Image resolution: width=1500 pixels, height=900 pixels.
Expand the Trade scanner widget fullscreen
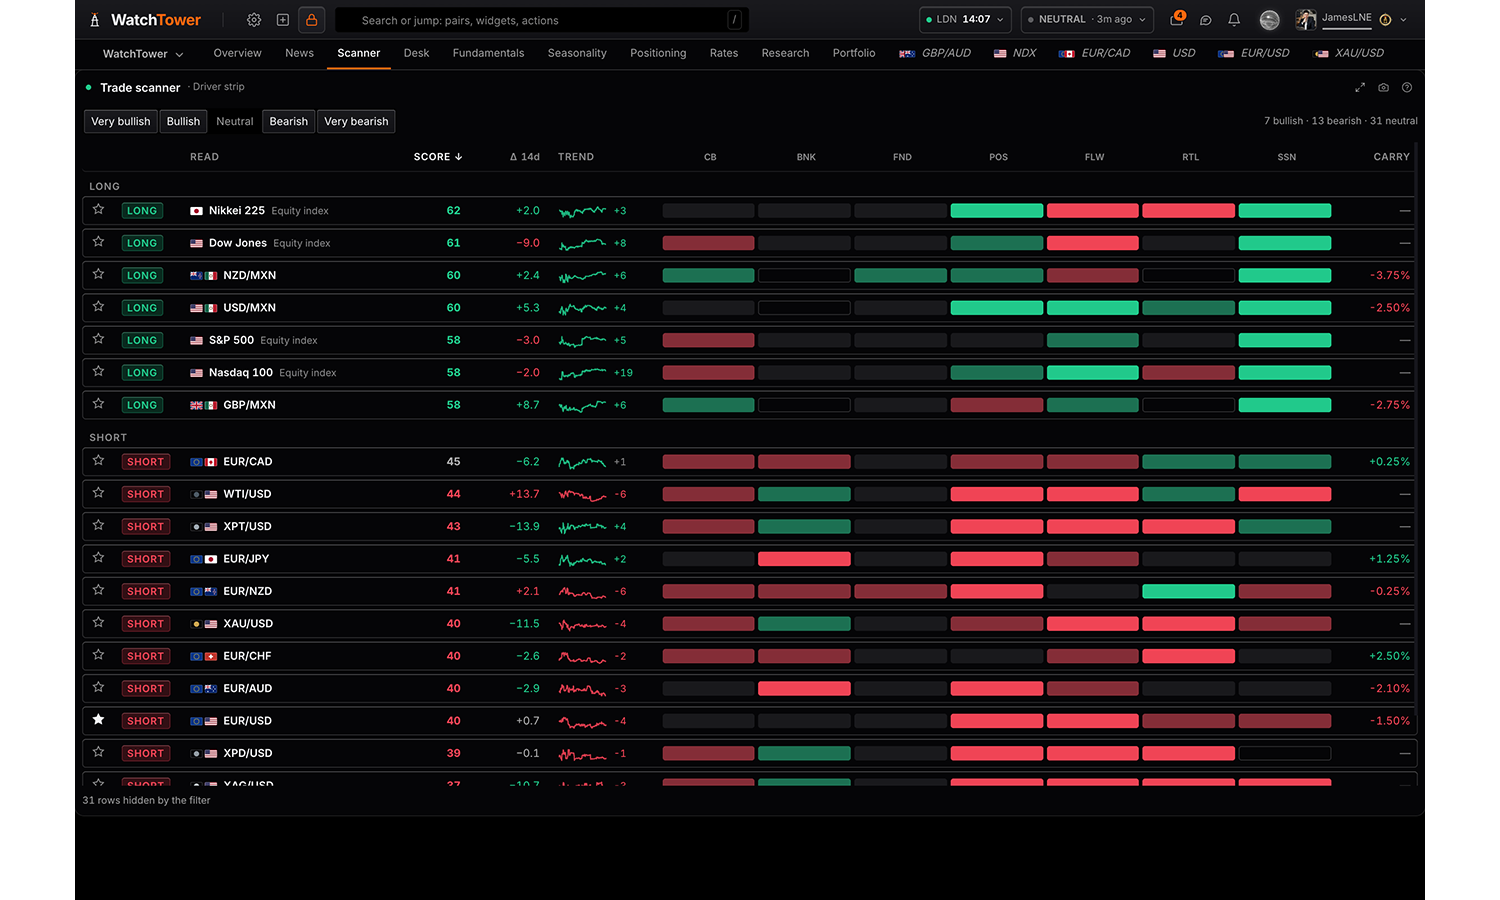1360,88
